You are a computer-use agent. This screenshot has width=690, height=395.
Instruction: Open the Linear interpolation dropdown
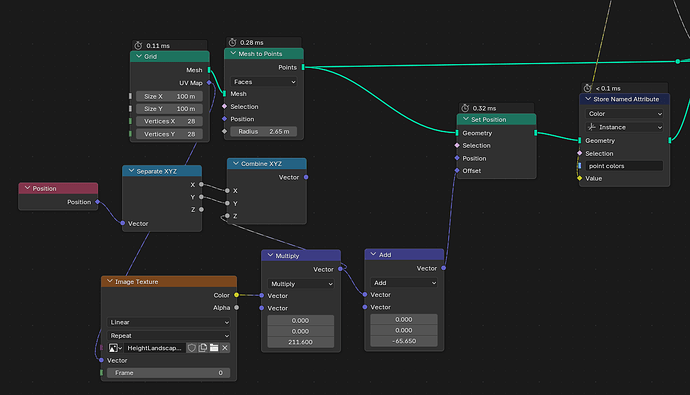[x=169, y=322]
